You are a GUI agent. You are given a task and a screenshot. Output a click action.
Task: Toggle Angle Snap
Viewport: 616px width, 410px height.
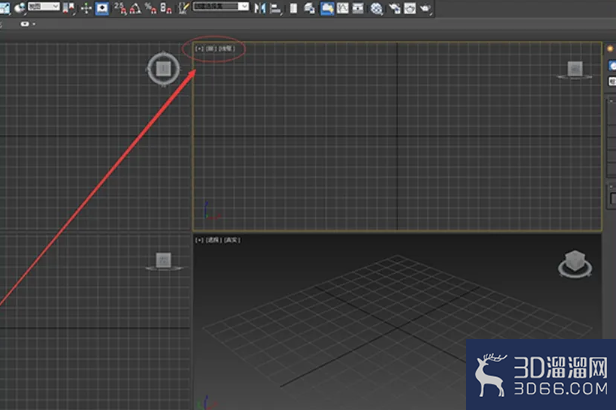[x=136, y=8]
